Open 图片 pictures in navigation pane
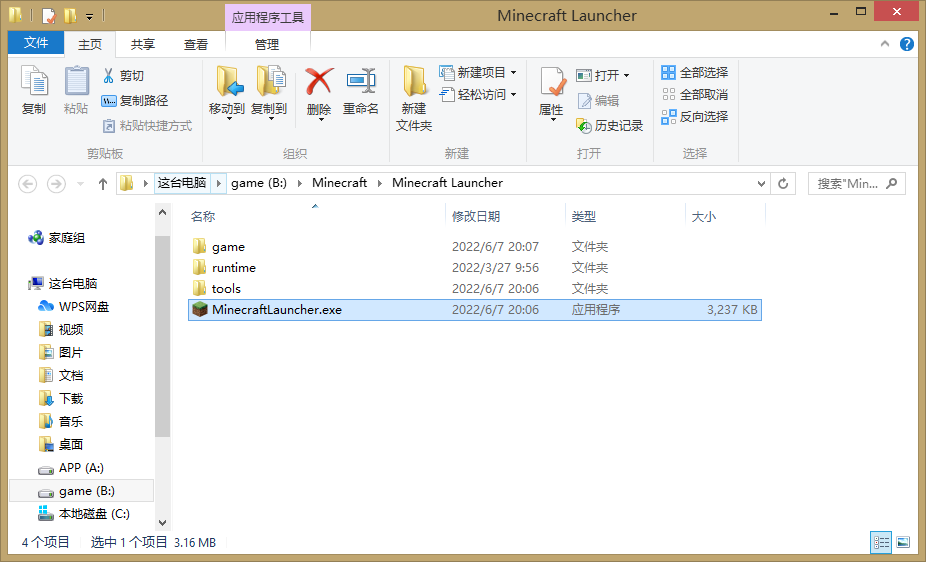 click(x=61, y=352)
